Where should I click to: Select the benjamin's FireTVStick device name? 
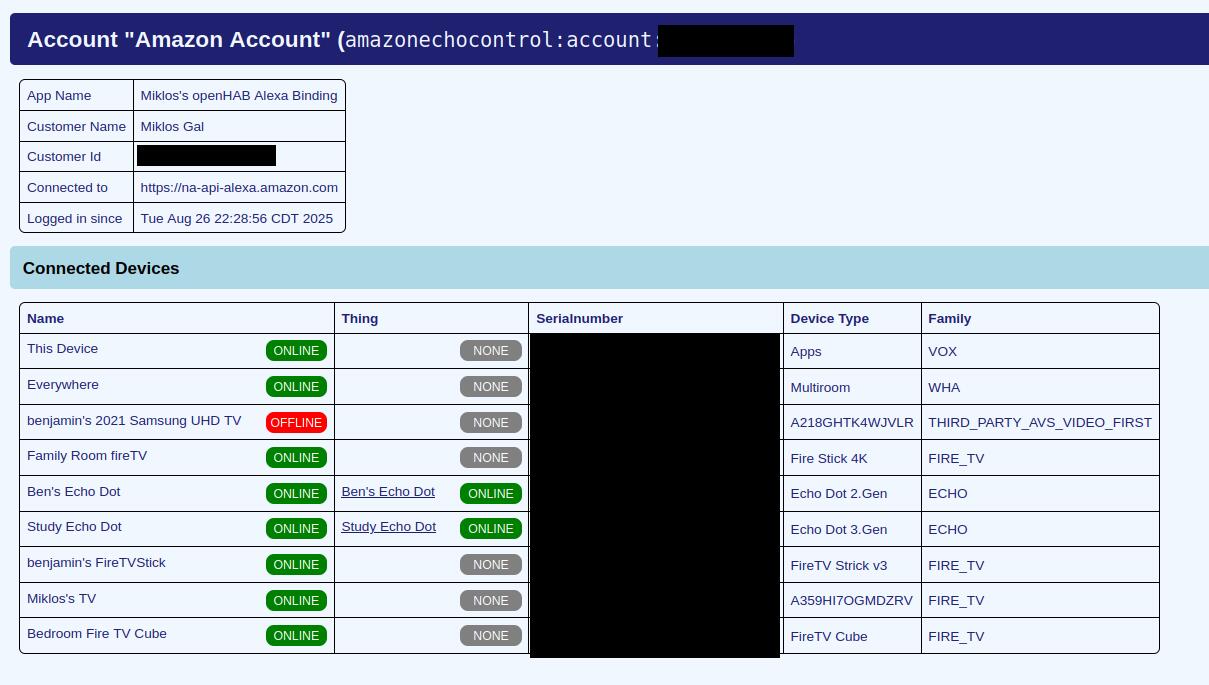(x=96, y=563)
